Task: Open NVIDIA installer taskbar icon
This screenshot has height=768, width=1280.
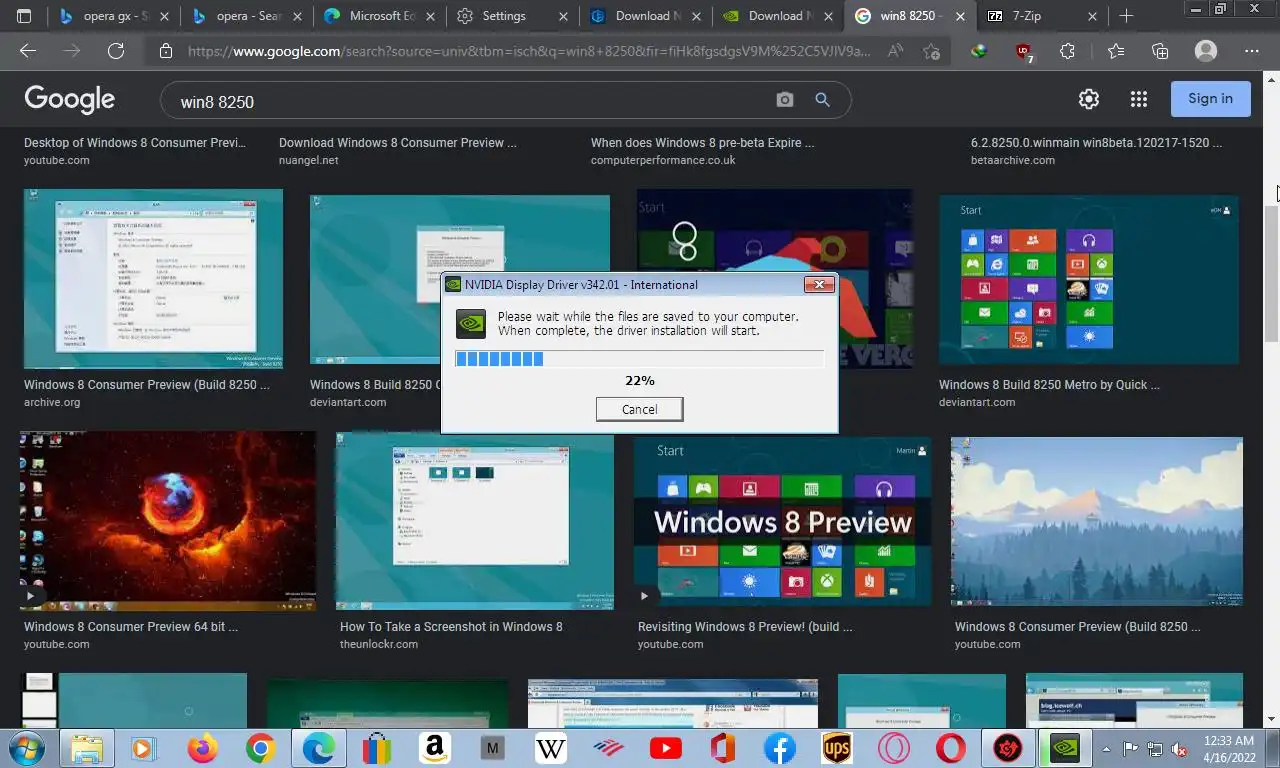Action: click(x=1065, y=748)
